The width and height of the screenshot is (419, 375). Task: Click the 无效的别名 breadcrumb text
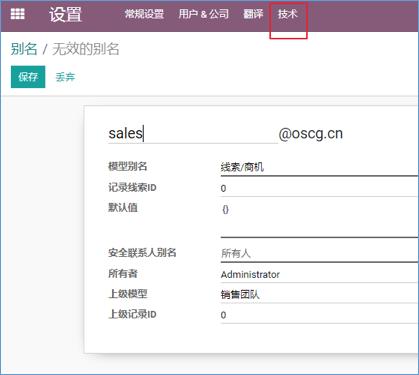pos(86,49)
